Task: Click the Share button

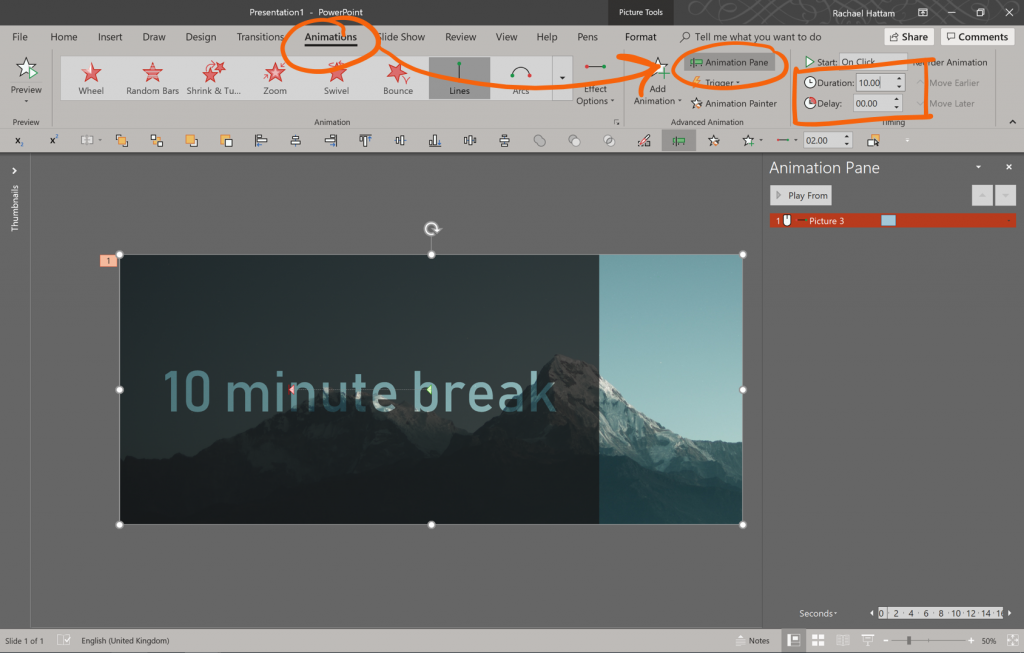Action: point(906,36)
